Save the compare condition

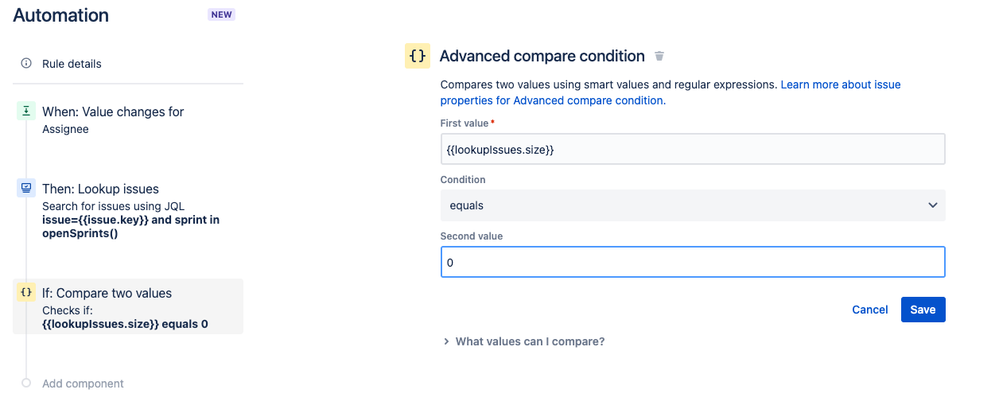(x=923, y=310)
